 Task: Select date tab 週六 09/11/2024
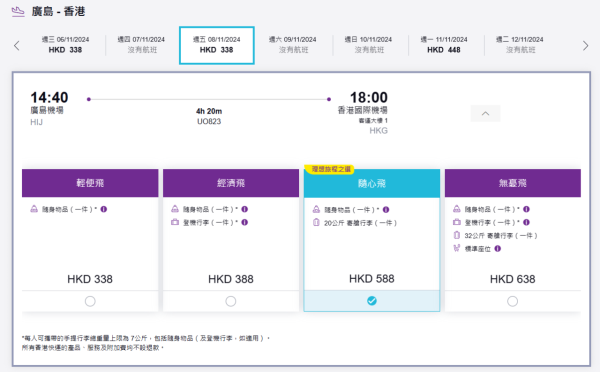(293, 45)
